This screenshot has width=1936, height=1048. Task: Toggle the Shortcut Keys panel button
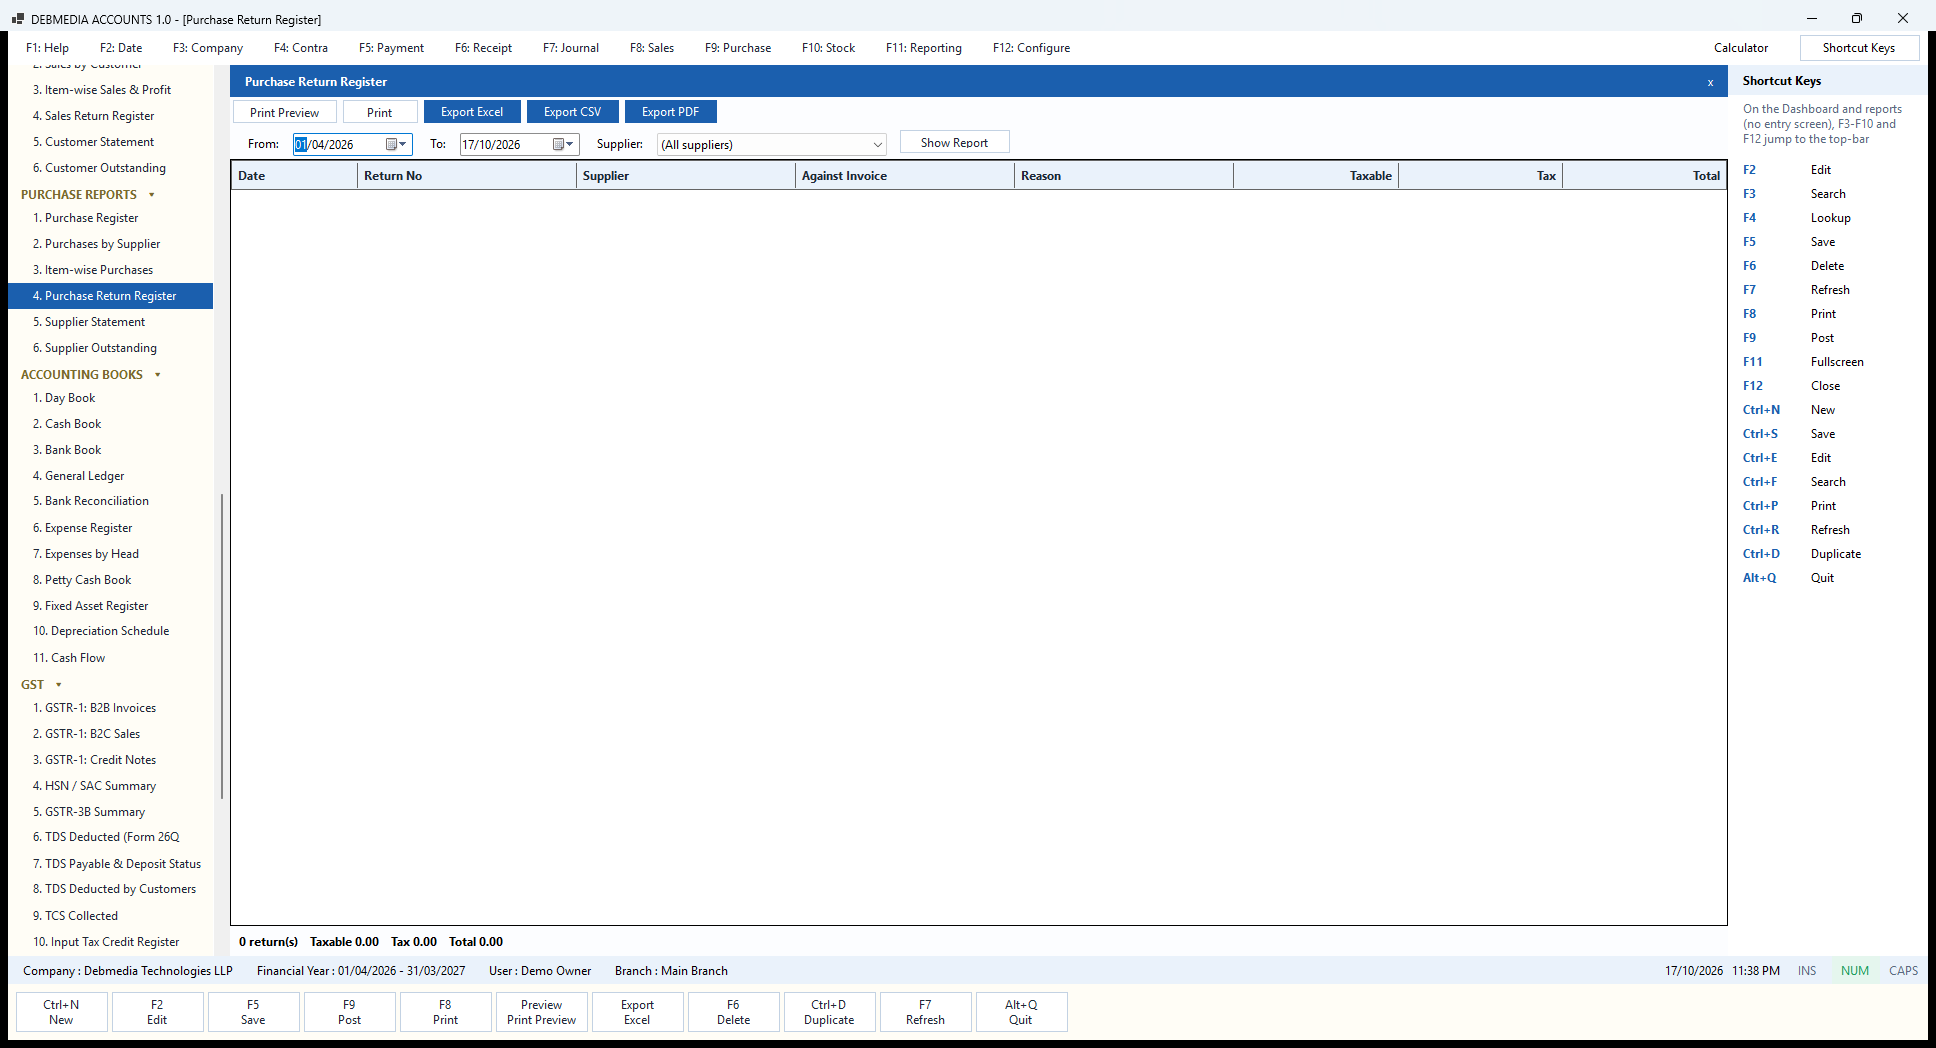click(1859, 48)
